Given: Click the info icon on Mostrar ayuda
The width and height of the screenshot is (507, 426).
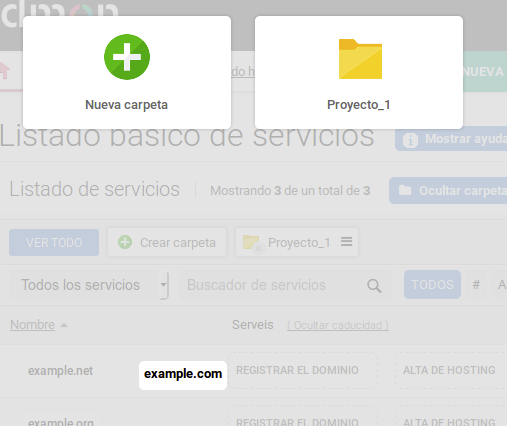Looking at the screenshot, I should (410, 140).
